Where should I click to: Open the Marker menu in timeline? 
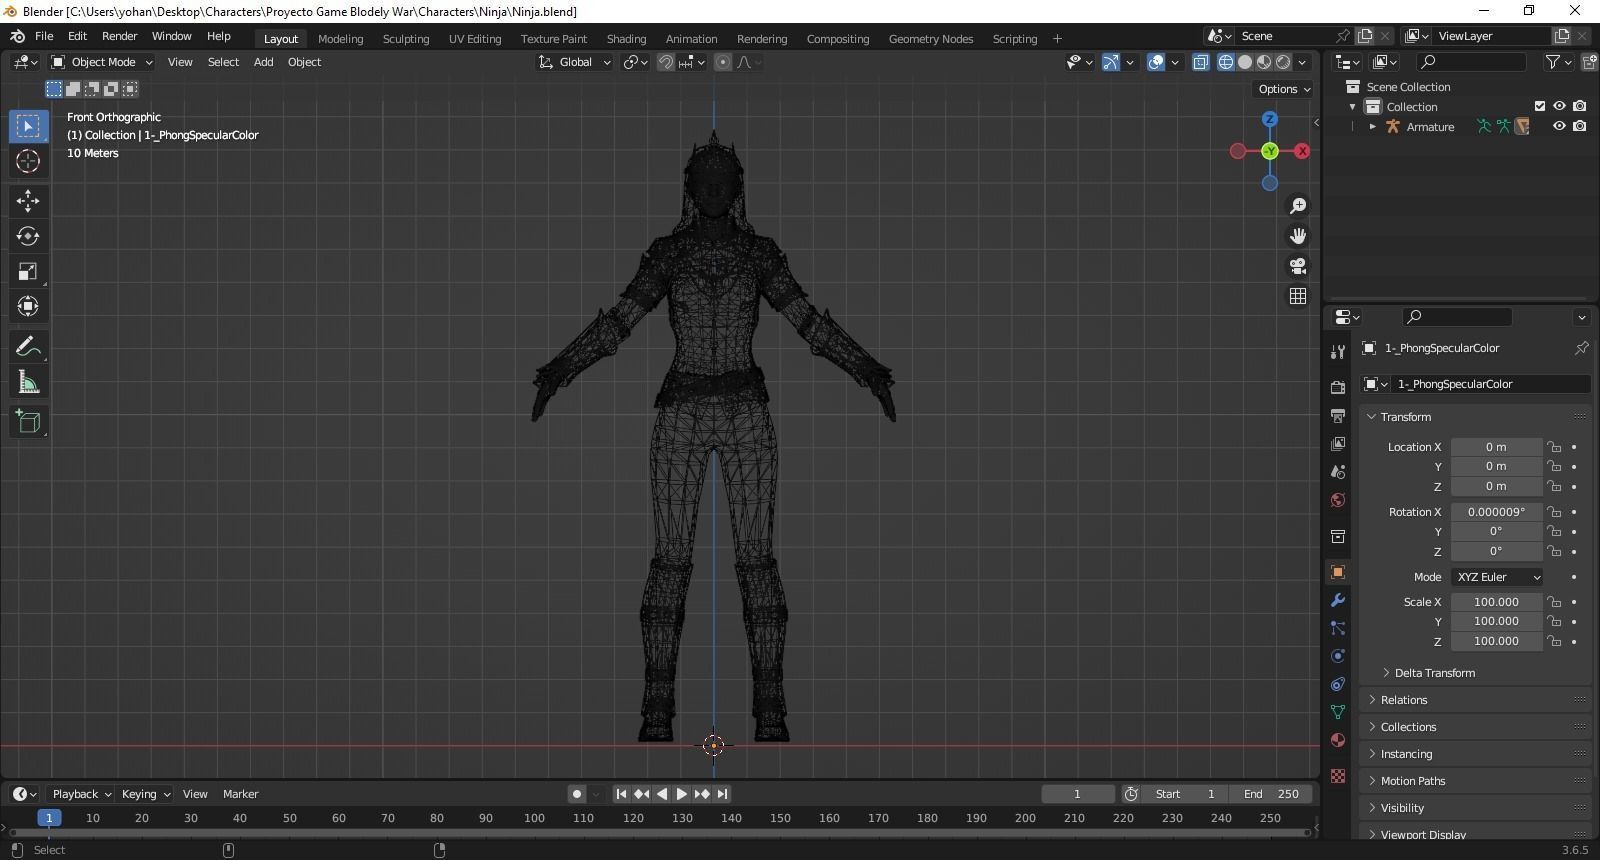coord(240,794)
